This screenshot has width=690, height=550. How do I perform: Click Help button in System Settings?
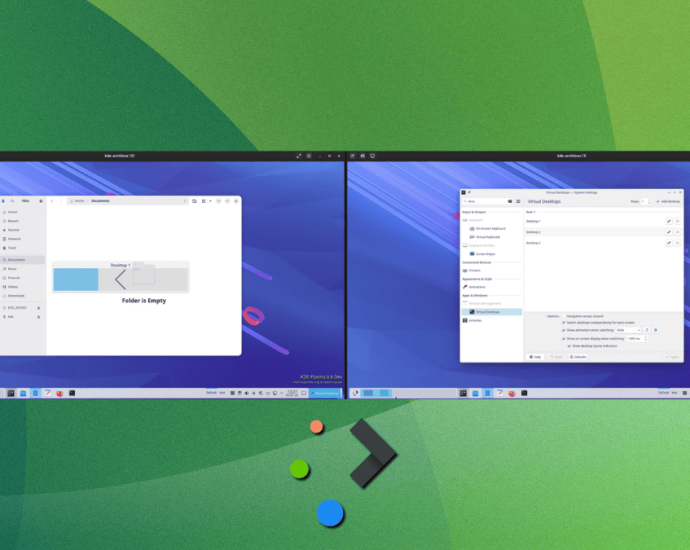[x=536, y=357]
